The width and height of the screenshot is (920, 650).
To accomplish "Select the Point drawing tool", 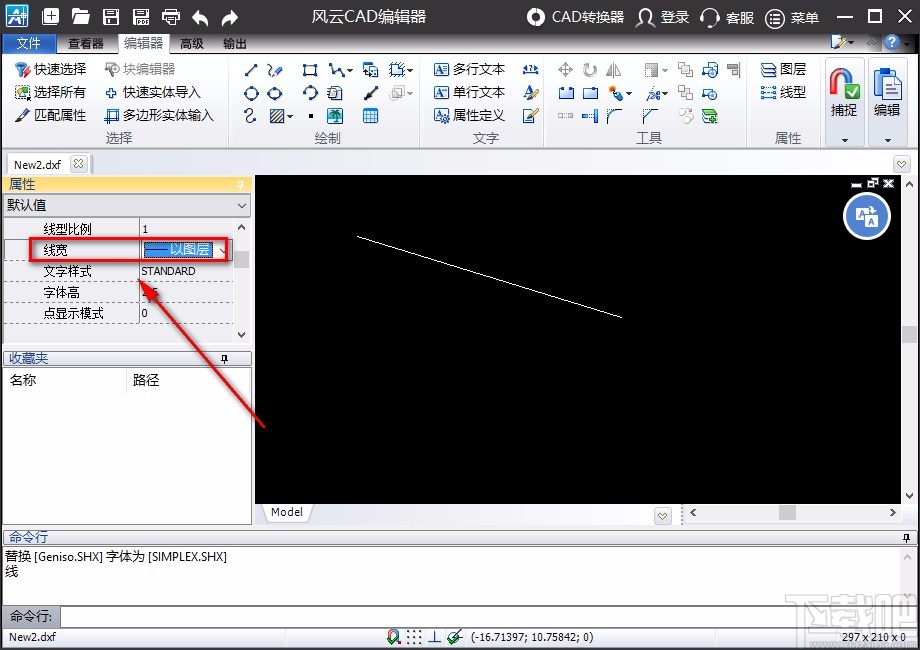I will point(310,116).
